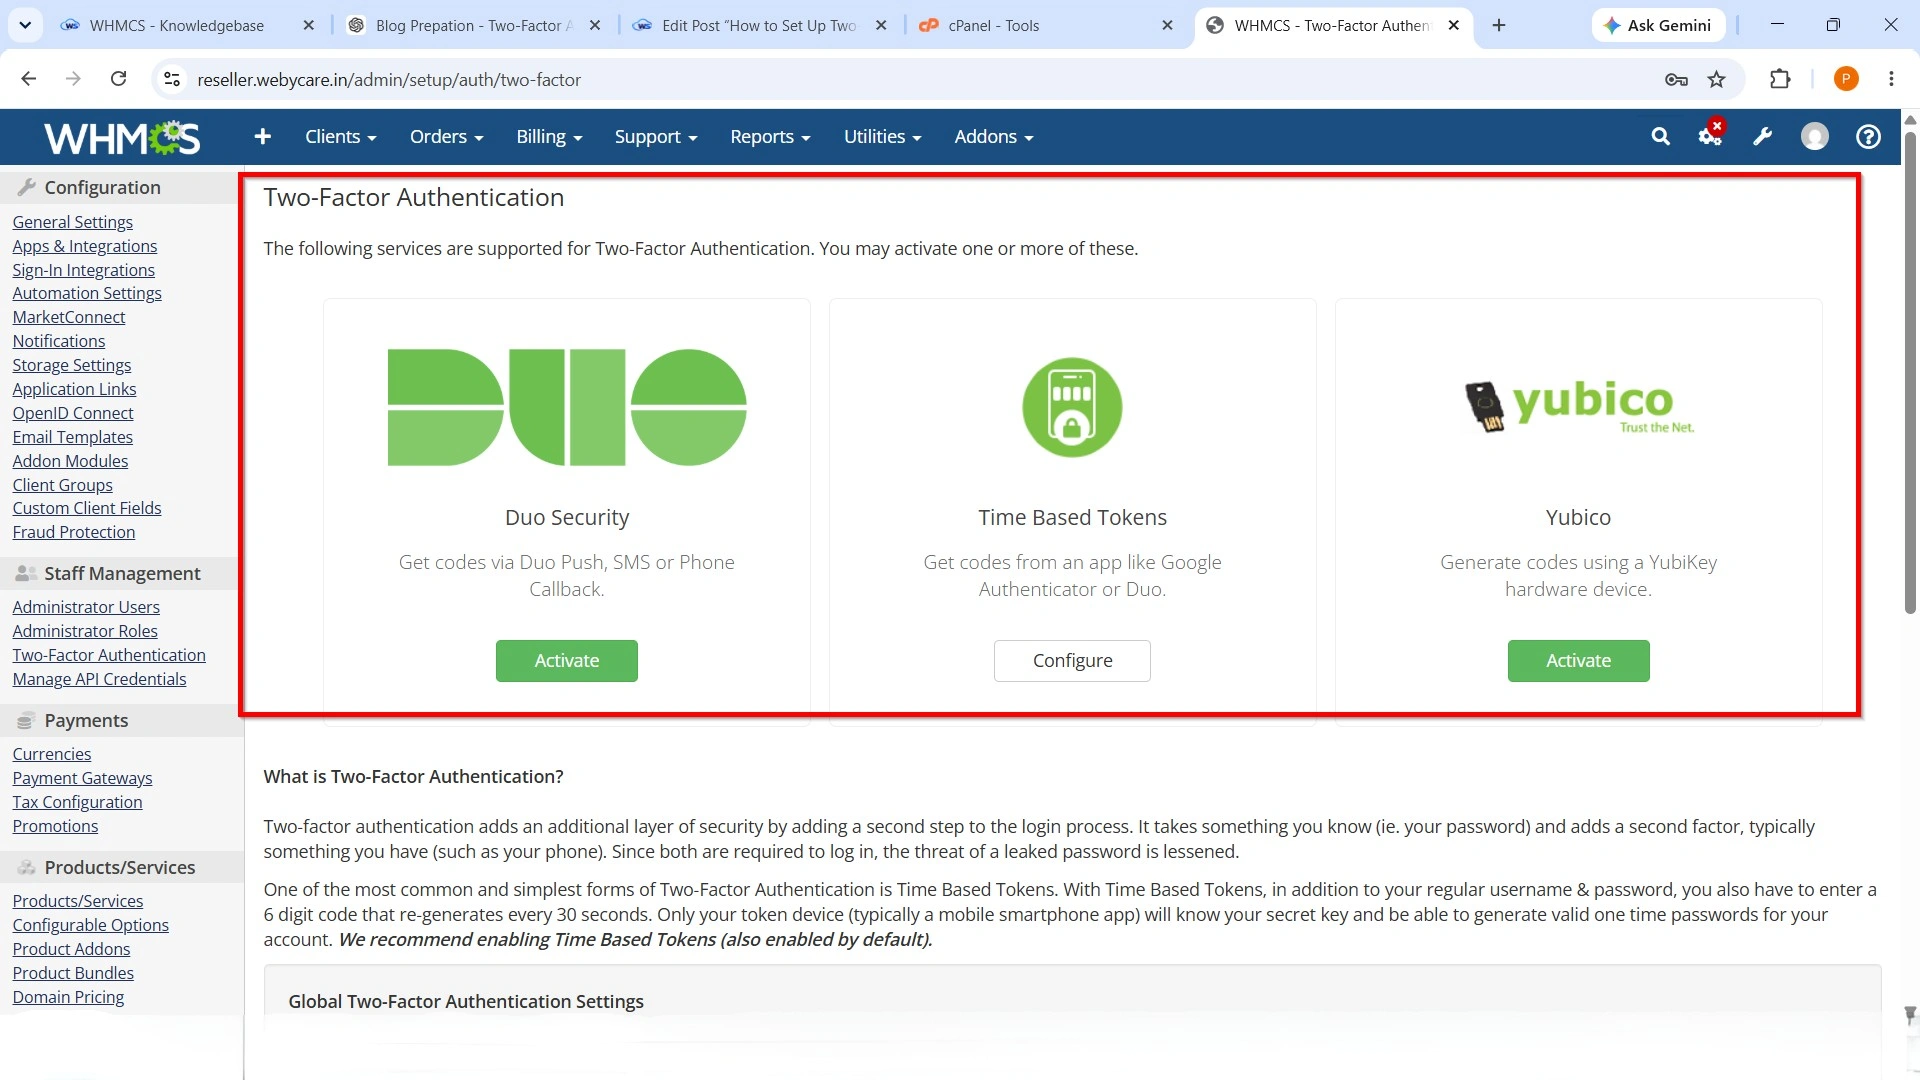Open the admin account avatar menu
Viewport: 1920px width, 1080px height.
(1815, 137)
